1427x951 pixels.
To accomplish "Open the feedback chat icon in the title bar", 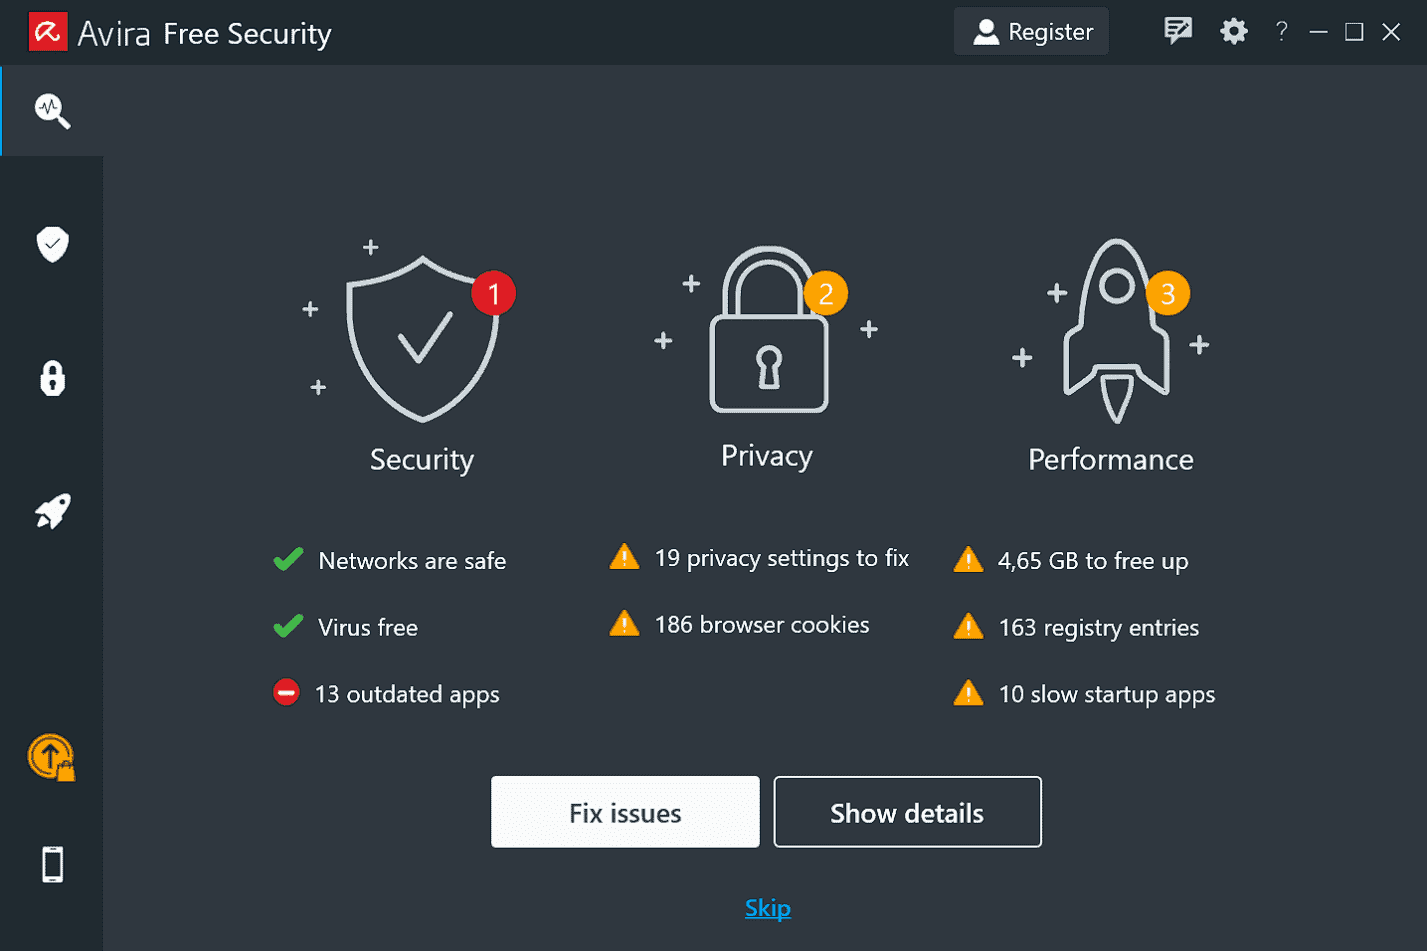I will (x=1177, y=30).
